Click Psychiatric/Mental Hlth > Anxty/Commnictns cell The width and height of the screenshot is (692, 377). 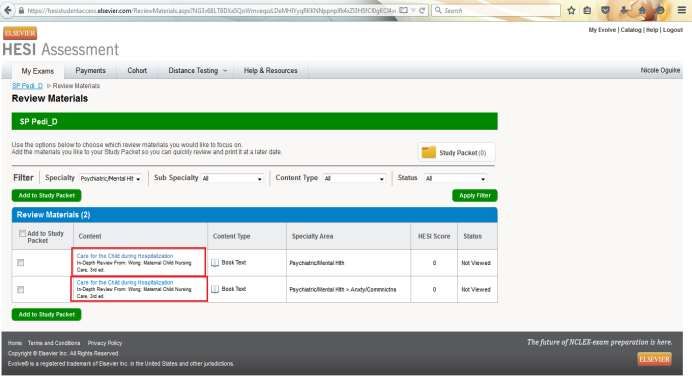[342, 290]
